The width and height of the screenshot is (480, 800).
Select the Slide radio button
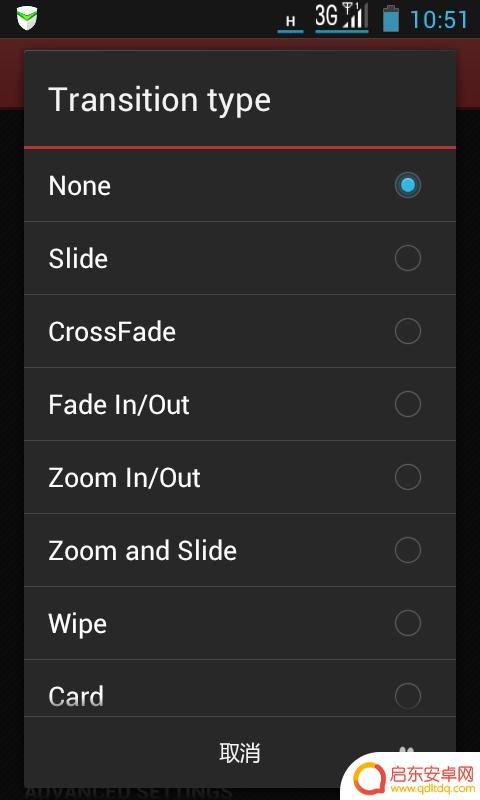[408, 258]
